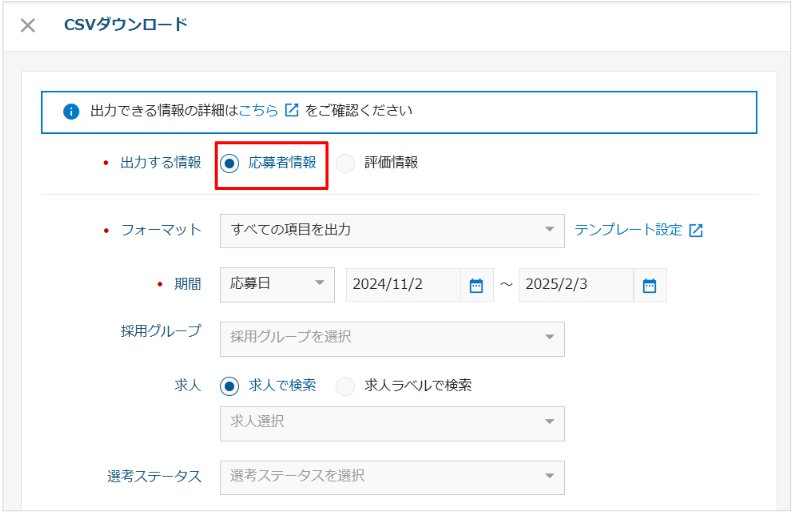Choose 求人ラベルで検索 radio option
796x516 pixels.
[345, 386]
